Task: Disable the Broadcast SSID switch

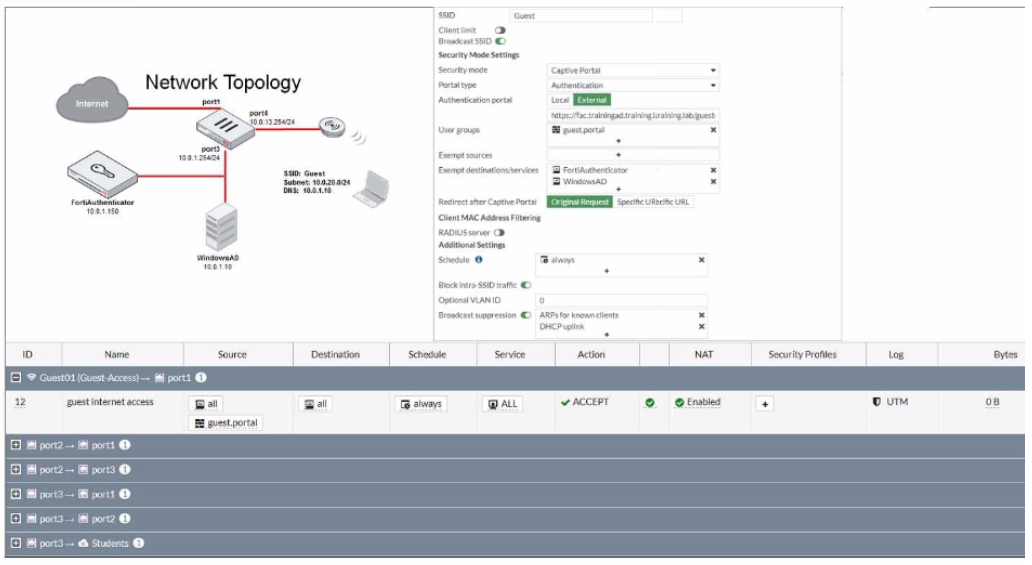Action: (x=501, y=41)
